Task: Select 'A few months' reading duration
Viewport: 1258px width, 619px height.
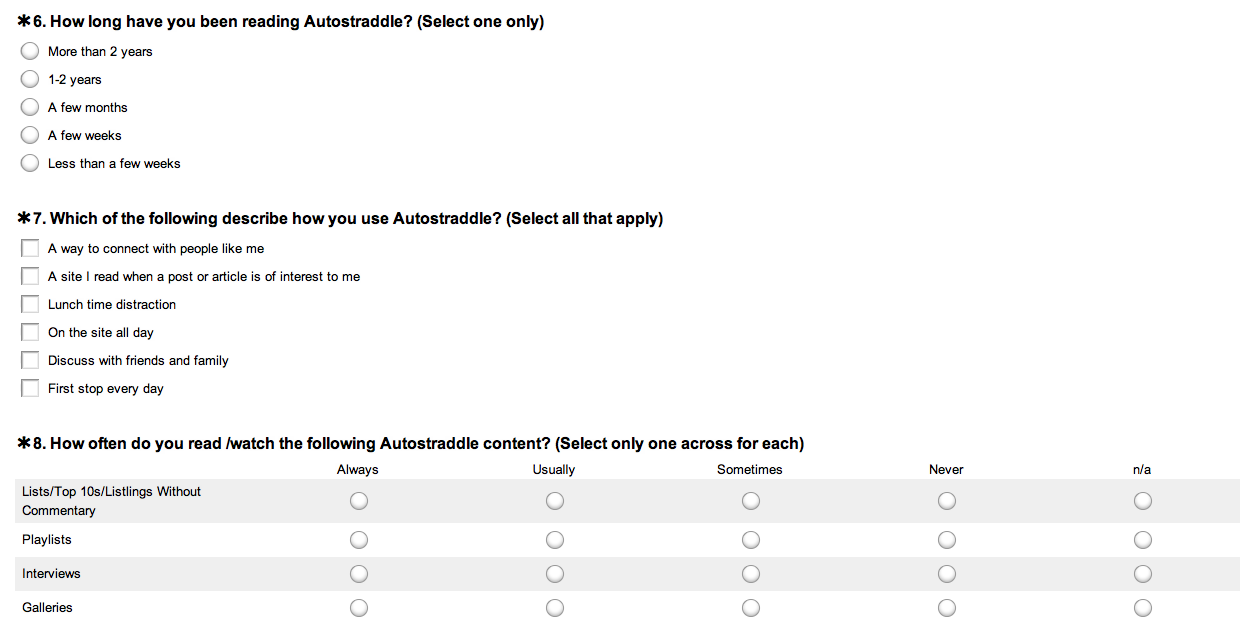Action: tap(30, 107)
